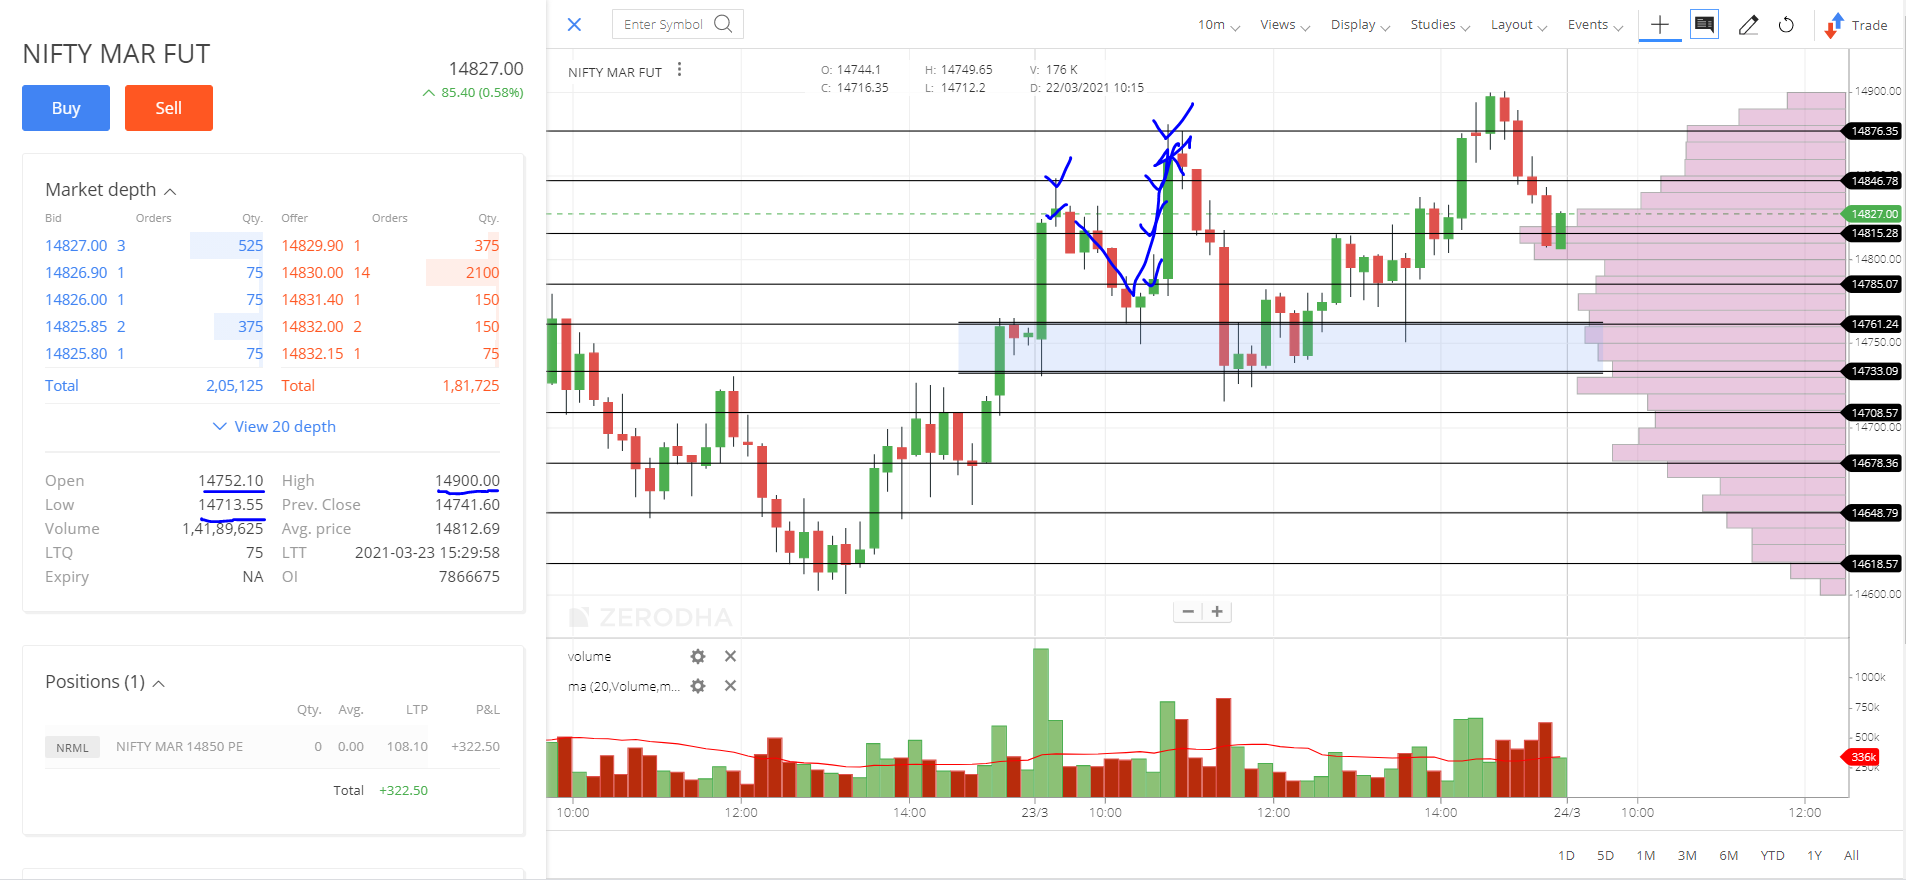Click Positions total +322.50
Viewport: 1906px width, 881px height.
point(403,791)
